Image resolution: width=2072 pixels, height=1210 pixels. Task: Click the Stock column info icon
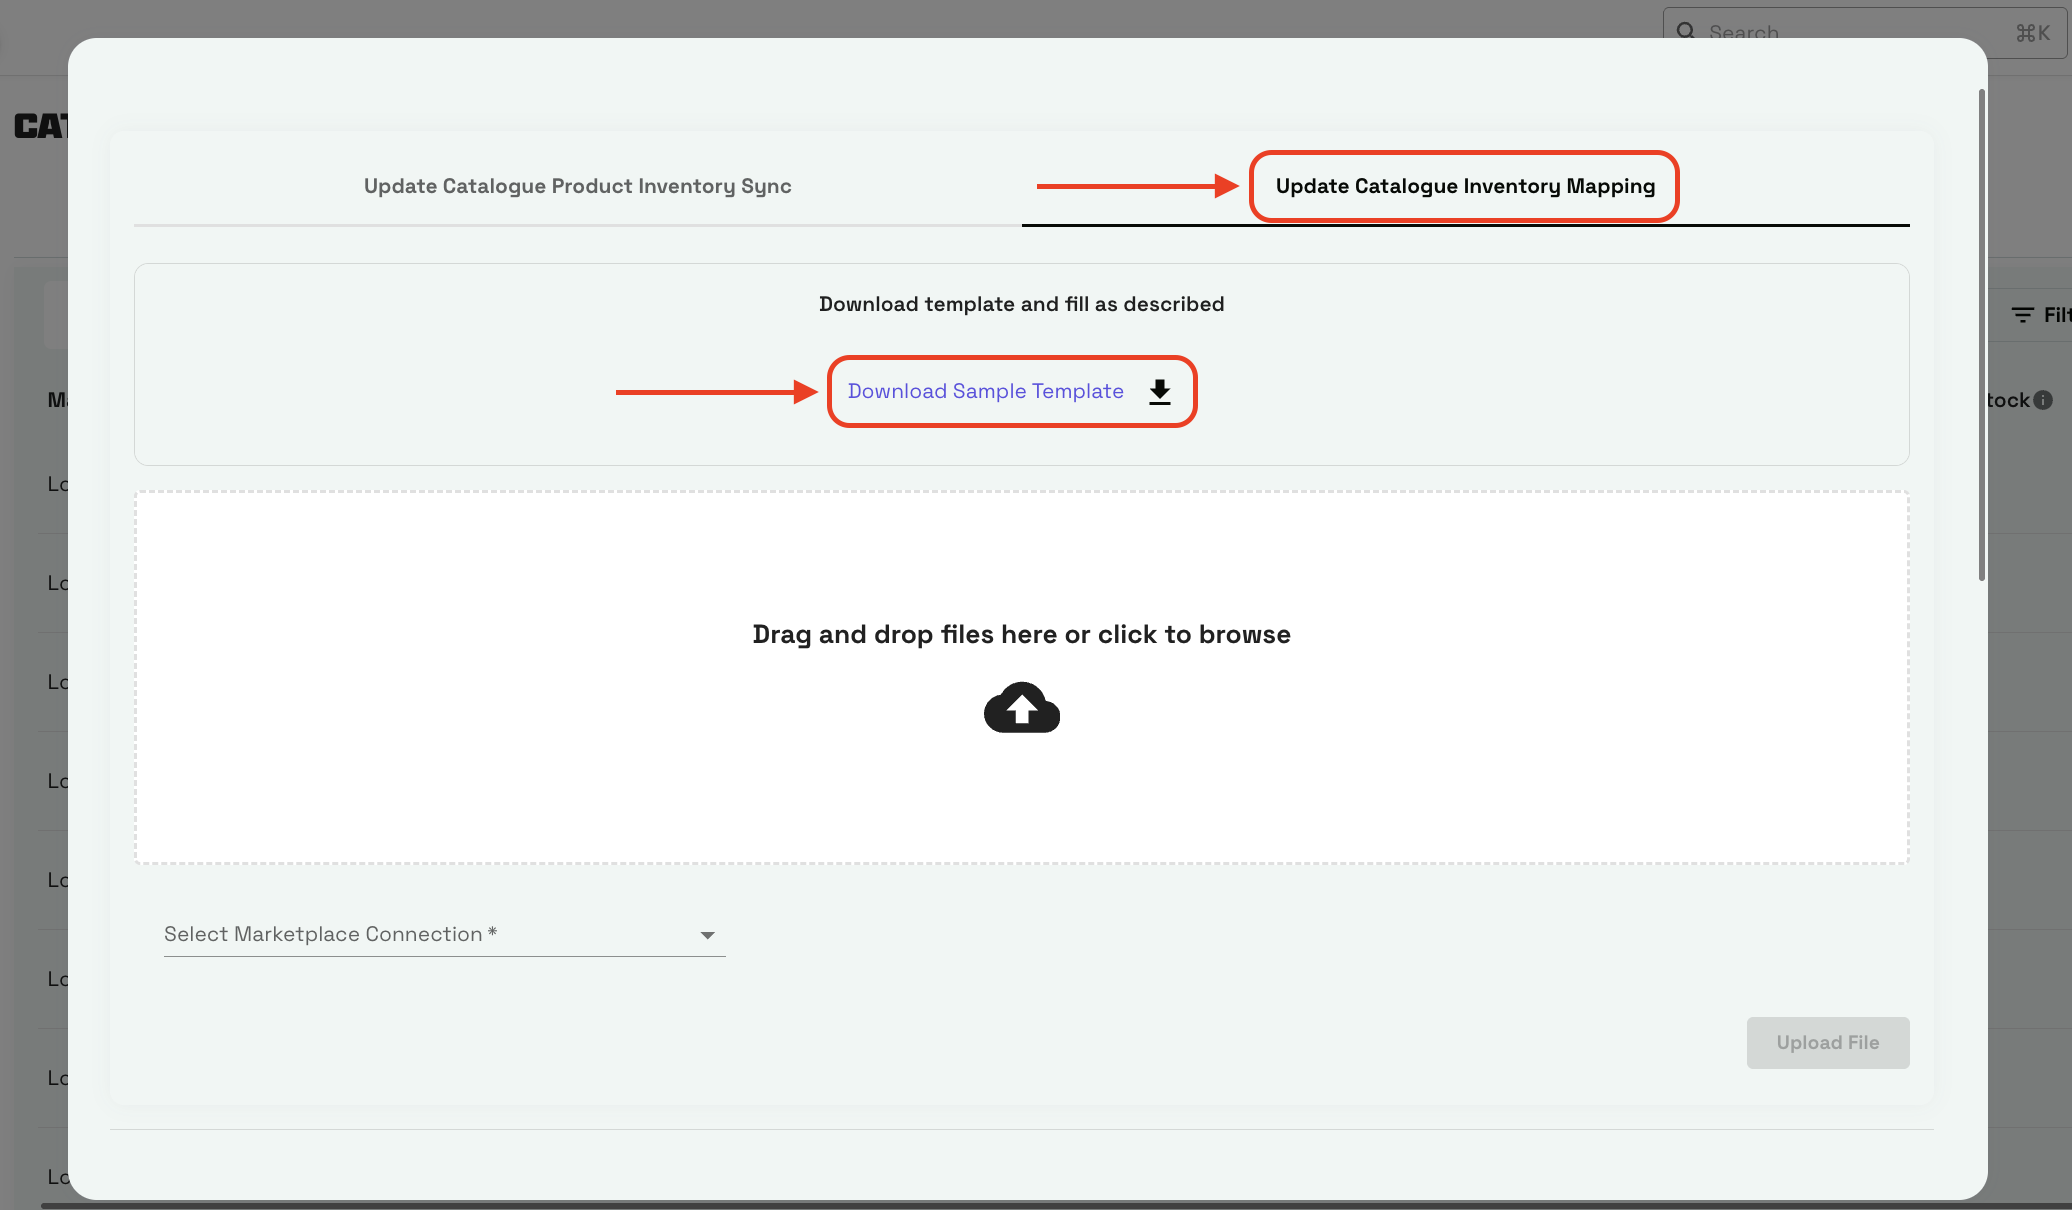click(x=2043, y=400)
